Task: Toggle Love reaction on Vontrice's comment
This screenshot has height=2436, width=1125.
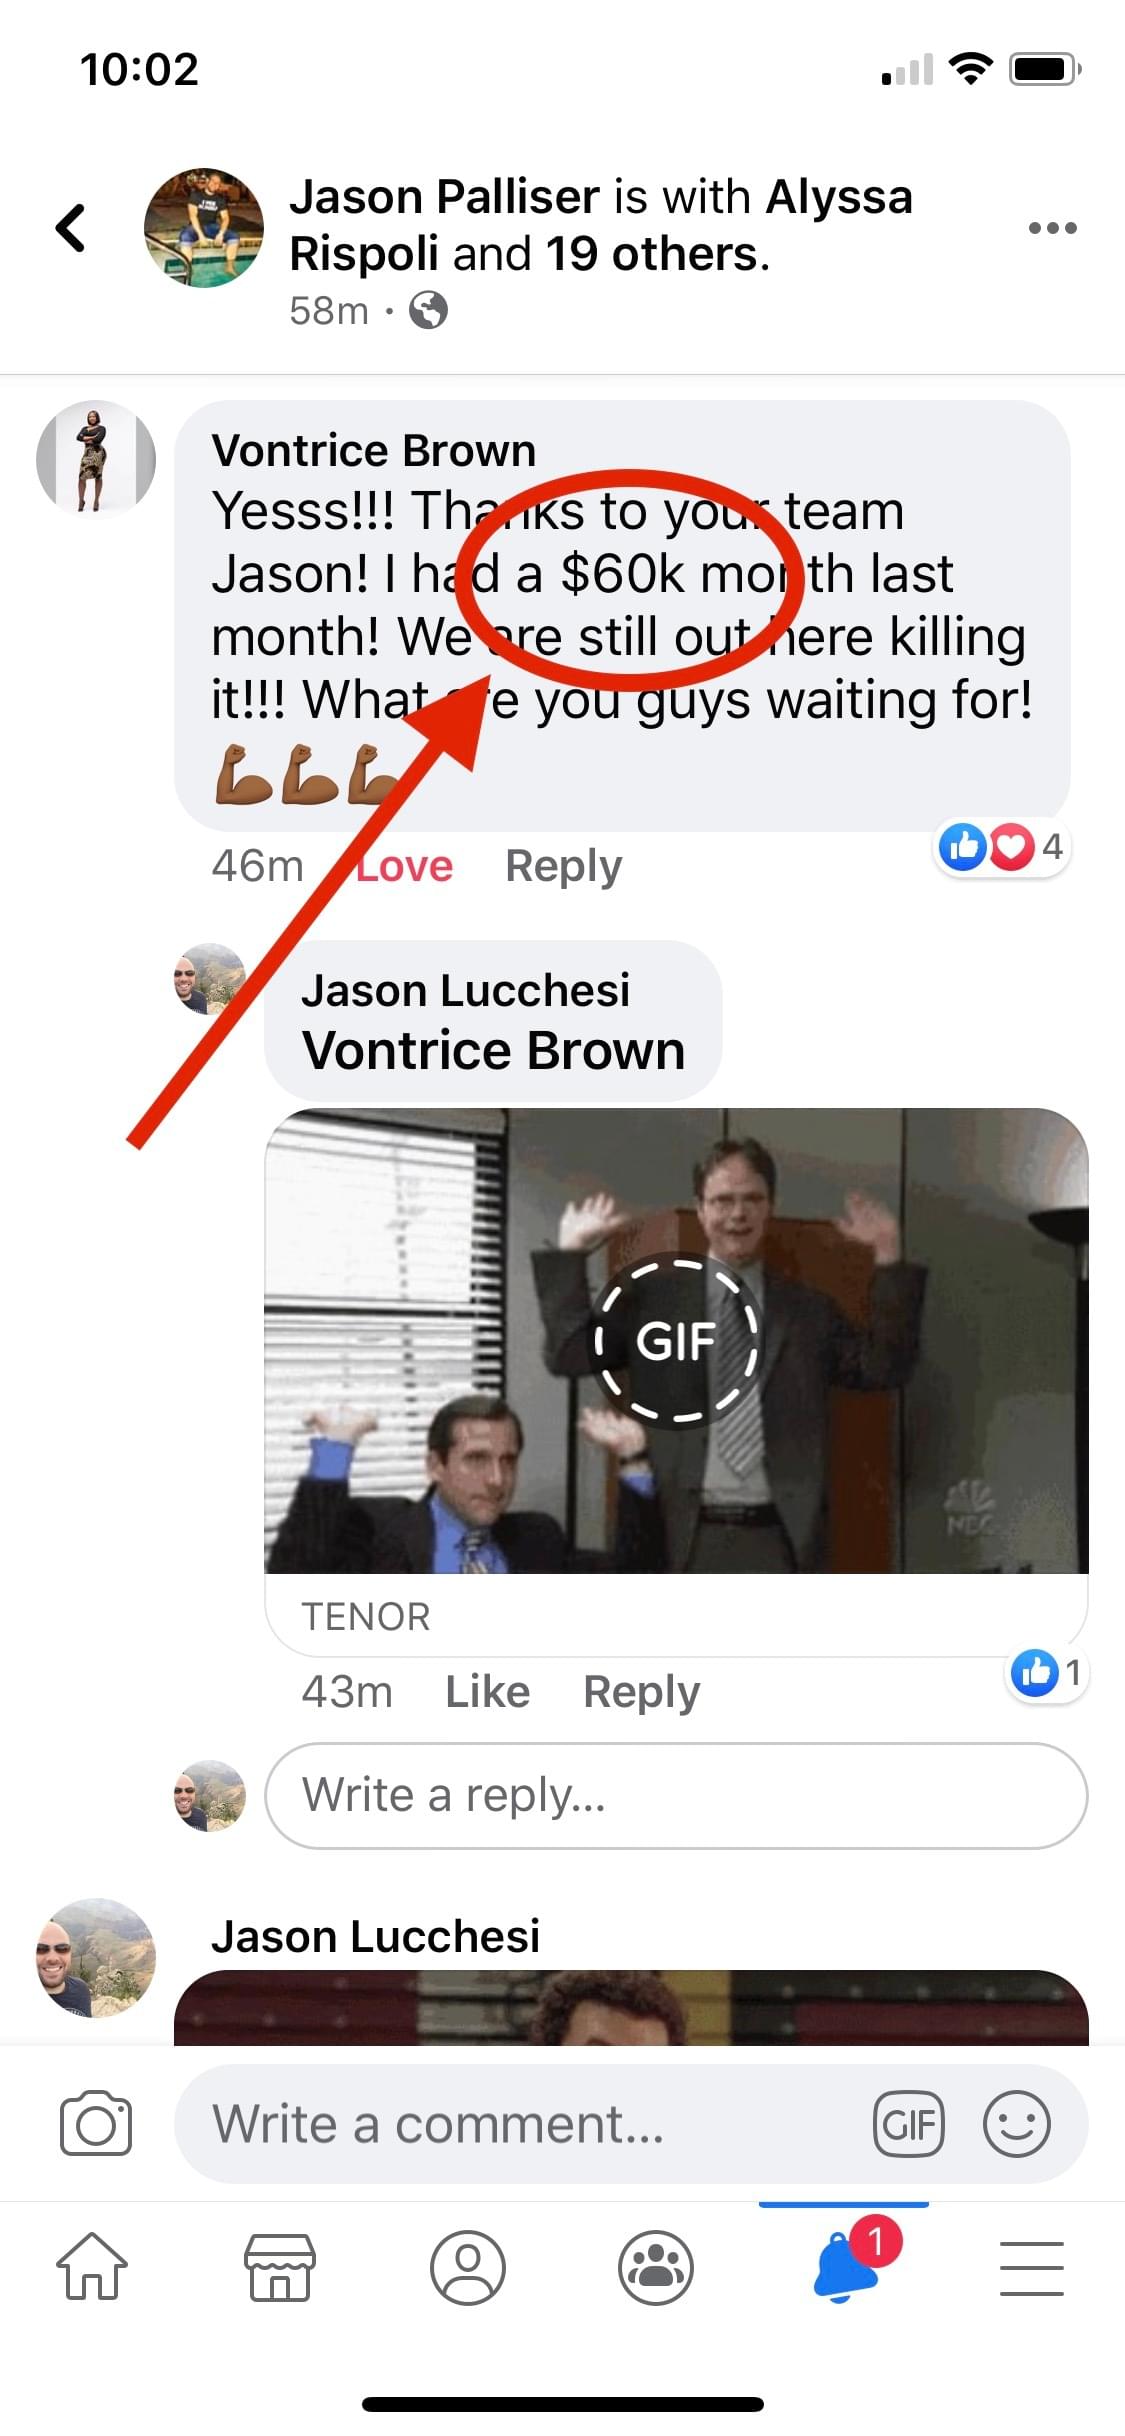Action: point(404,866)
